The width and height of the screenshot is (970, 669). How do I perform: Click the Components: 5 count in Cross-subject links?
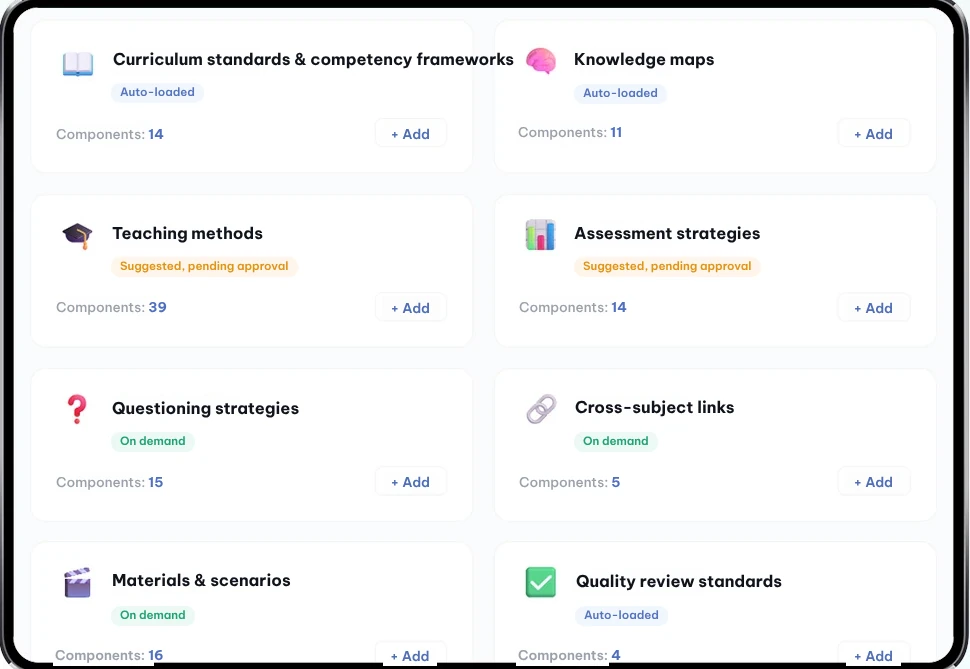click(569, 482)
